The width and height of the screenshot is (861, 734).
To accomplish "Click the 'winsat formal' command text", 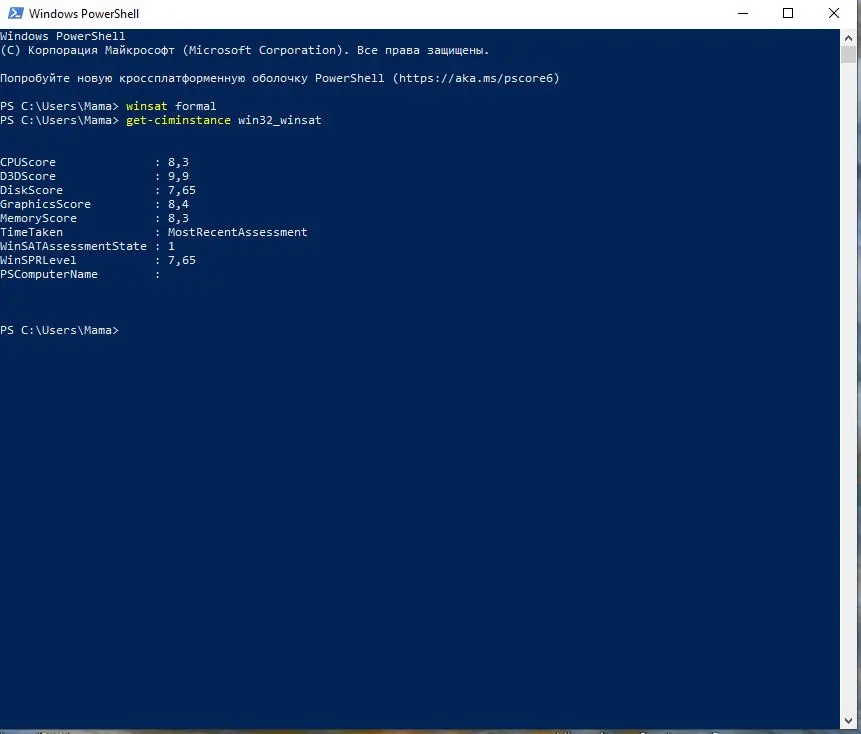I will point(171,106).
